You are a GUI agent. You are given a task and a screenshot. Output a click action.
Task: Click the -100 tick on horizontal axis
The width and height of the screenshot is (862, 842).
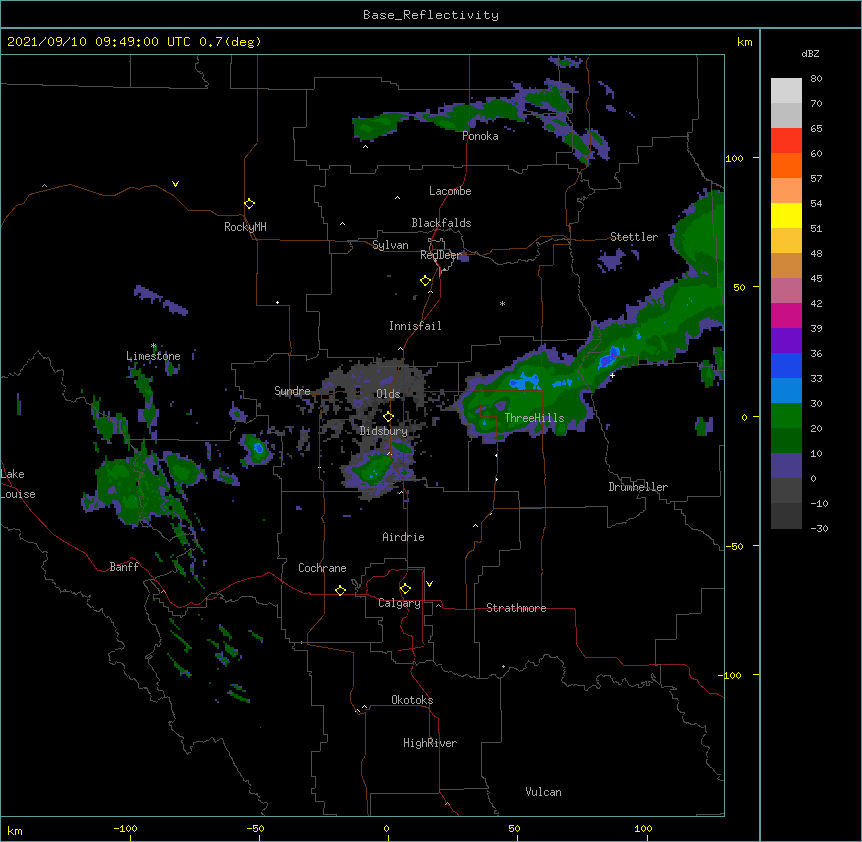(x=126, y=828)
